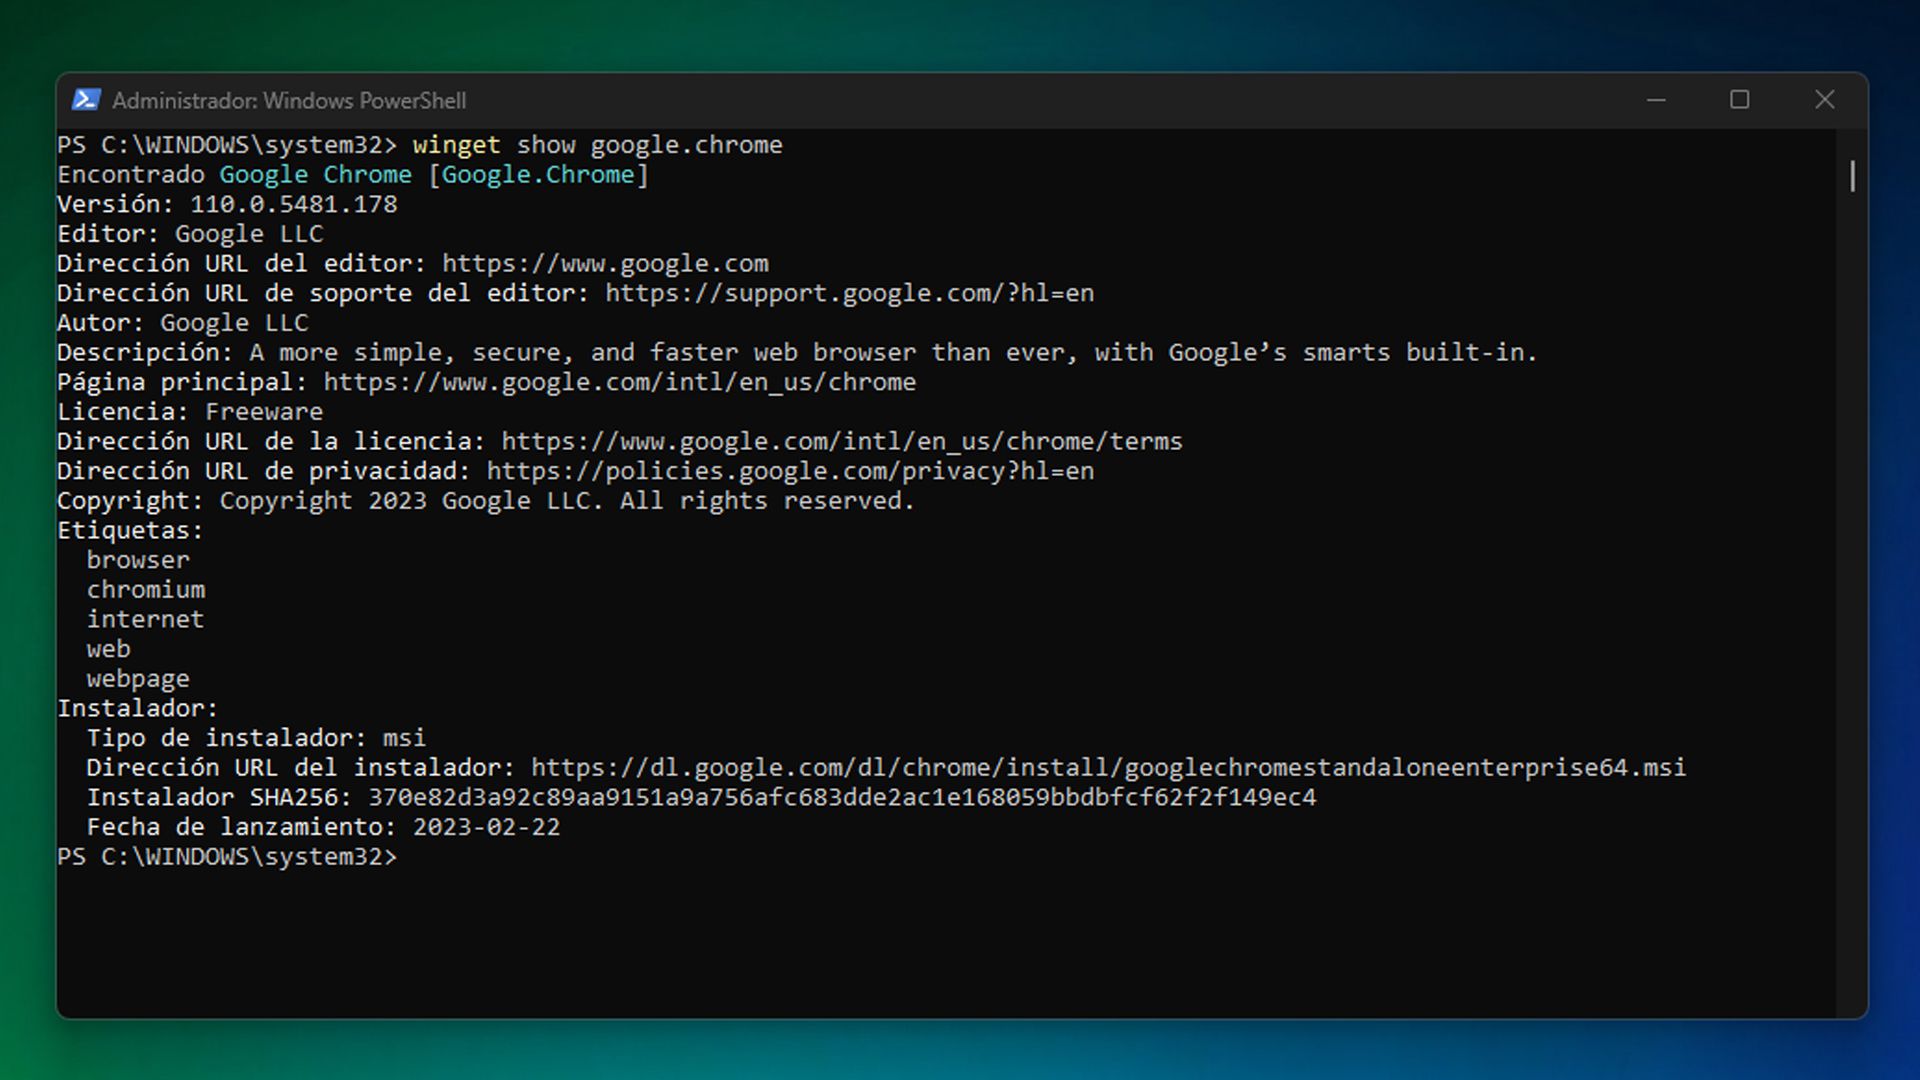Click the Chrome homepage URL after 'Página principal'
Screen dimensions: 1920x1080
coord(619,383)
